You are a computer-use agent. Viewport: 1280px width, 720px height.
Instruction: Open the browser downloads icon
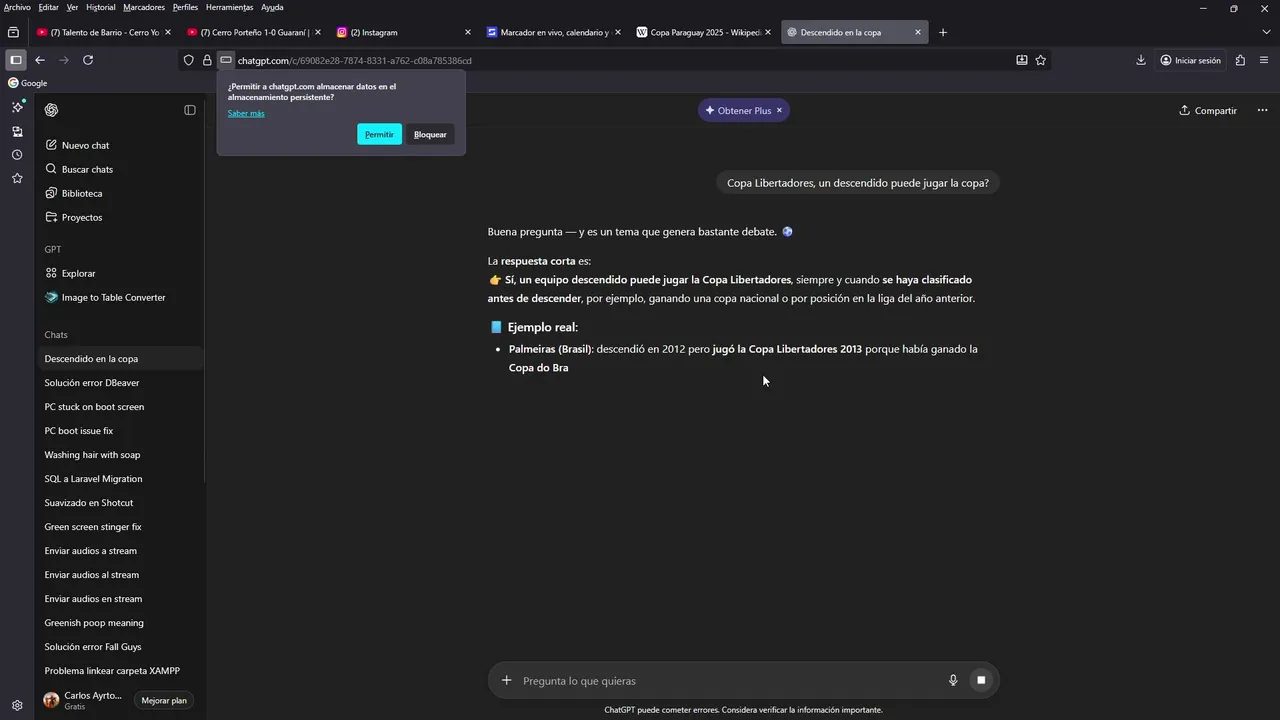1141,60
